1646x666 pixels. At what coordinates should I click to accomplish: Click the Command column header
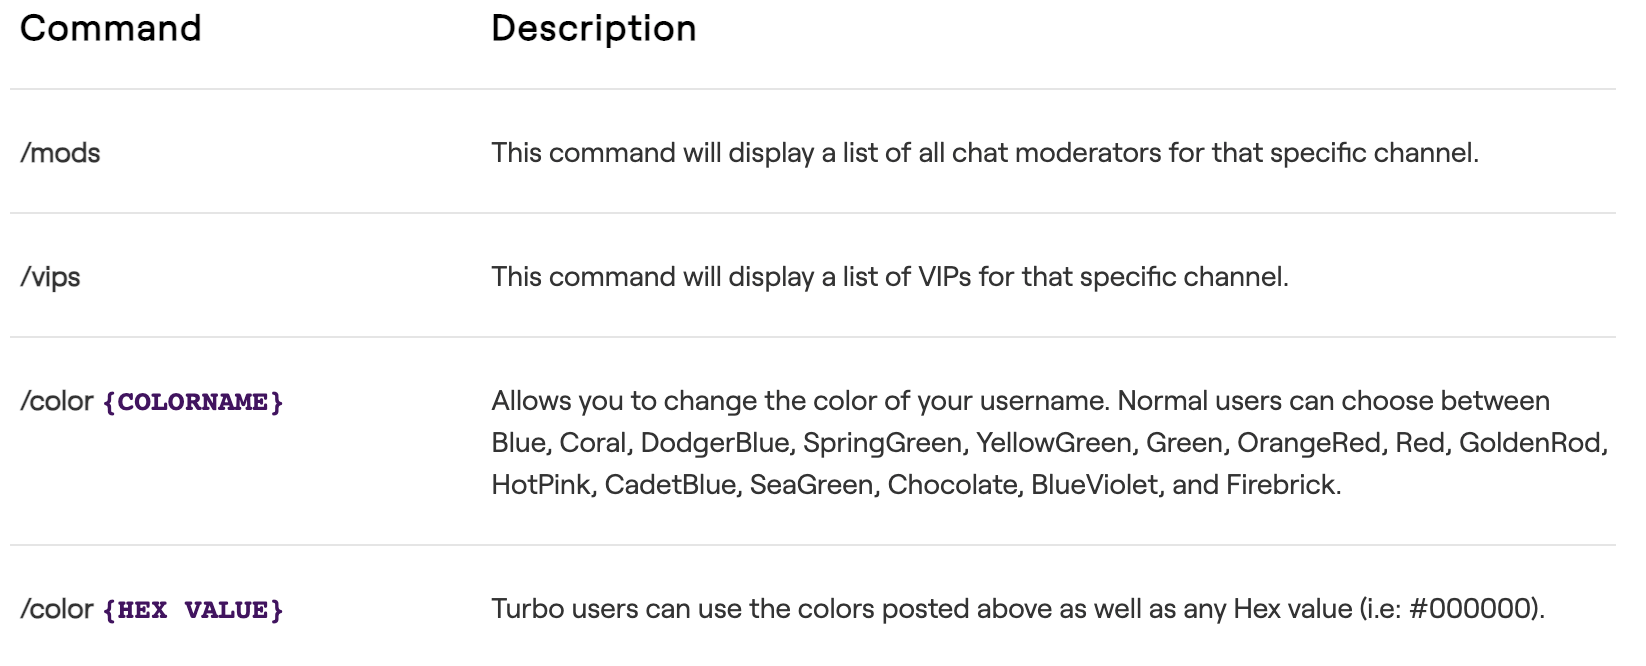[x=110, y=28]
